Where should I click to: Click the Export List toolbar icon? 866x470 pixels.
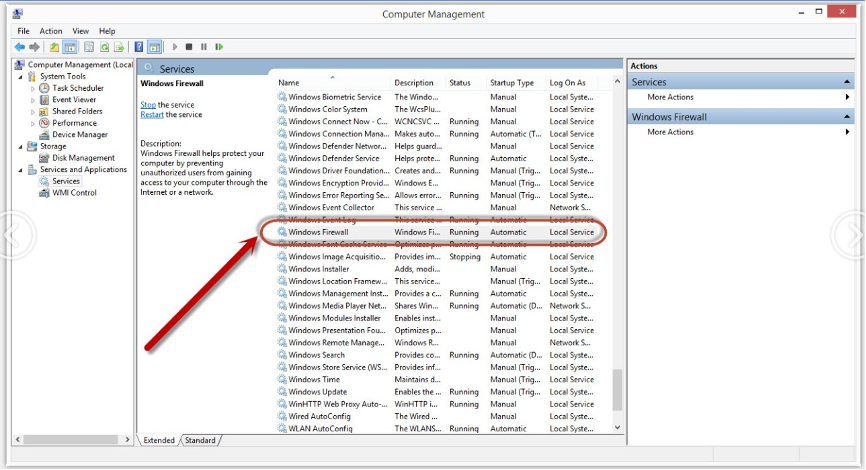(120, 47)
